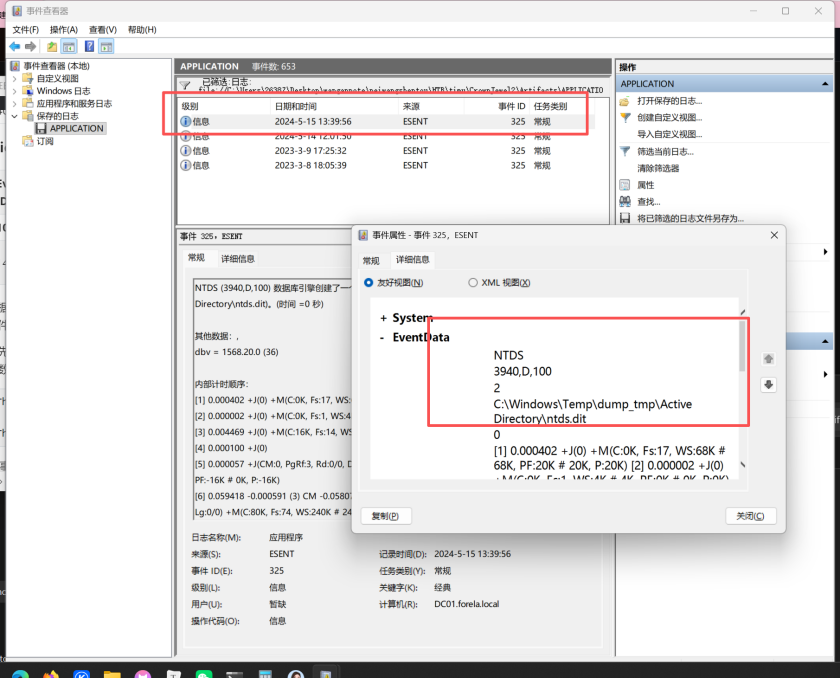Click funnel icon for 筛选当前日志

tap(625, 151)
